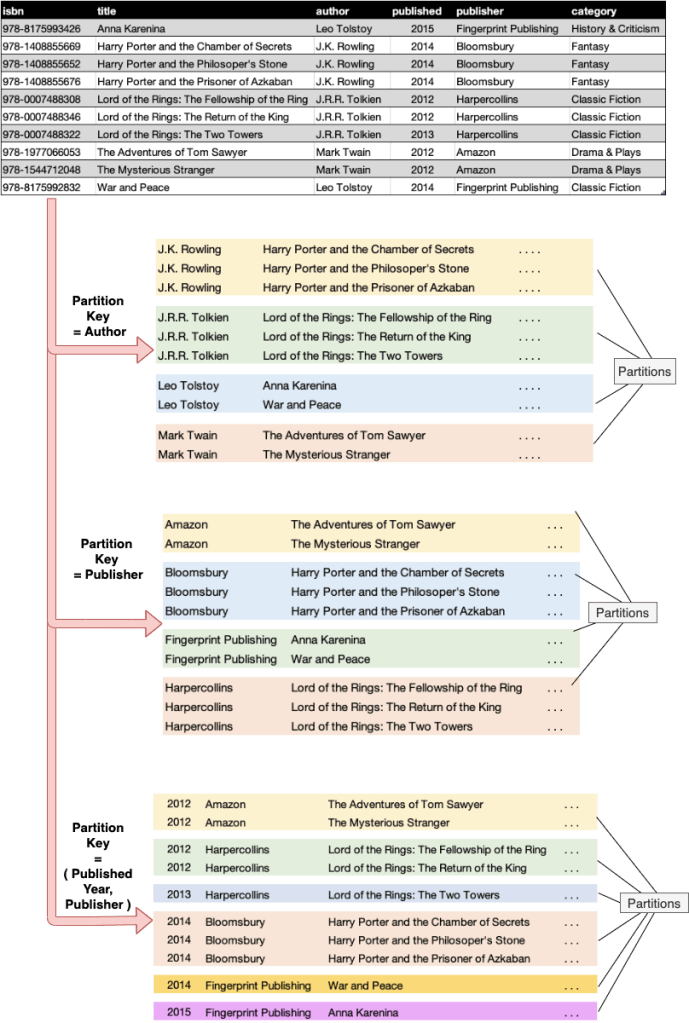
Task: Click the Partition Key (Published Year, Publisher) label
Action: (x=97, y=866)
